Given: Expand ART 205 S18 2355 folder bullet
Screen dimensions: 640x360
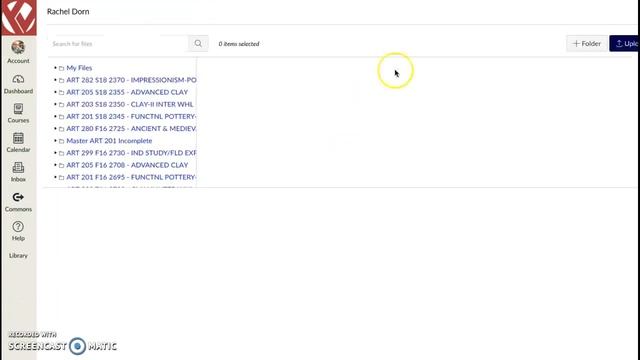Looking at the screenshot, I should (x=56, y=92).
